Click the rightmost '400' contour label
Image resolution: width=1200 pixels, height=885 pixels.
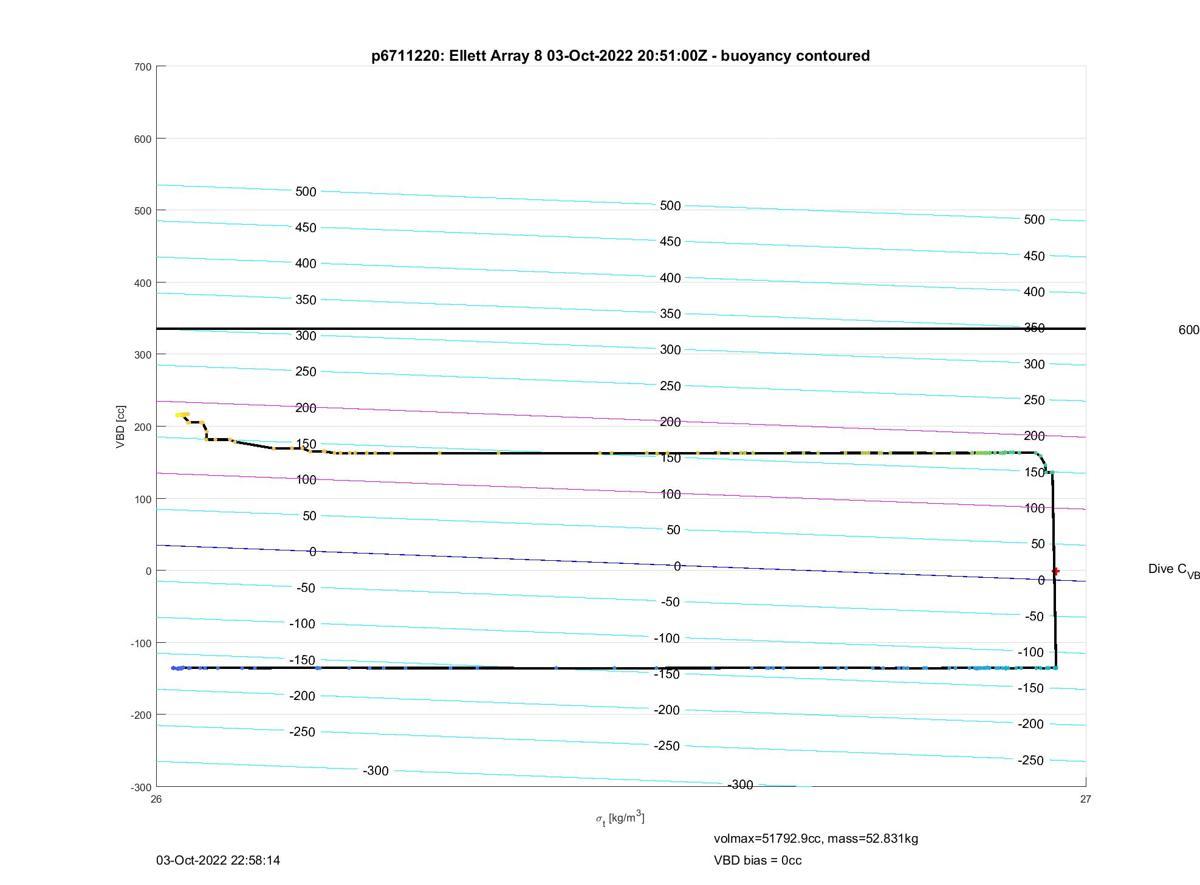1034,292
